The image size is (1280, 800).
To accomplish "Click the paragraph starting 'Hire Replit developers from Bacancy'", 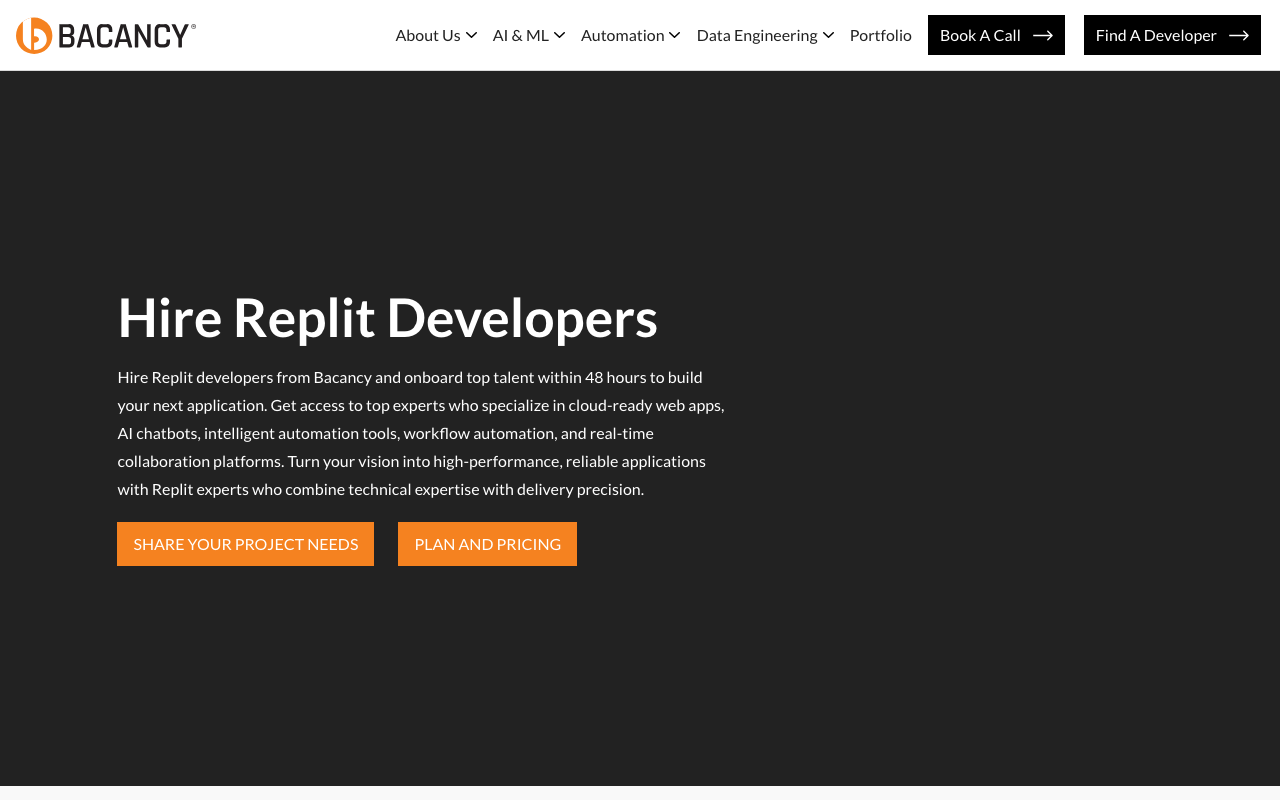I will coord(421,433).
